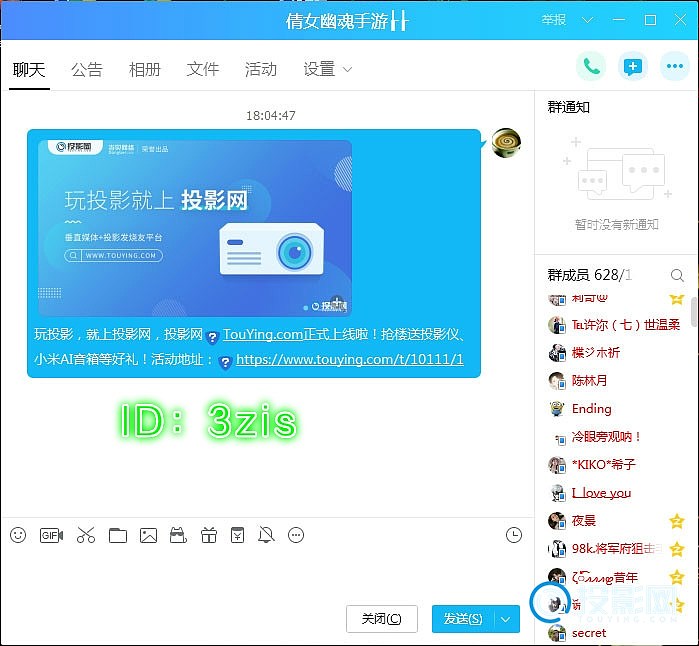The width and height of the screenshot is (699, 646).
Task: Click the 陈林月 member avatar
Action: pyautogui.click(x=557, y=381)
